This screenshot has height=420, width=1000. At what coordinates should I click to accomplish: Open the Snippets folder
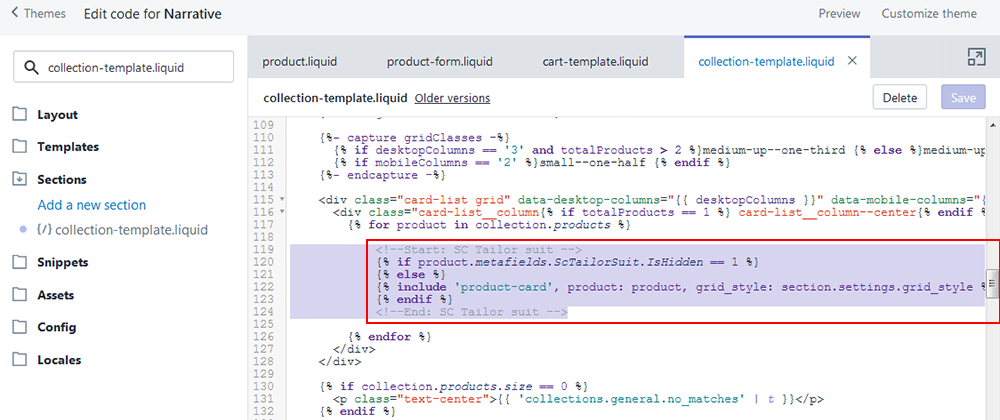pyautogui.click(x=62, y=263)
